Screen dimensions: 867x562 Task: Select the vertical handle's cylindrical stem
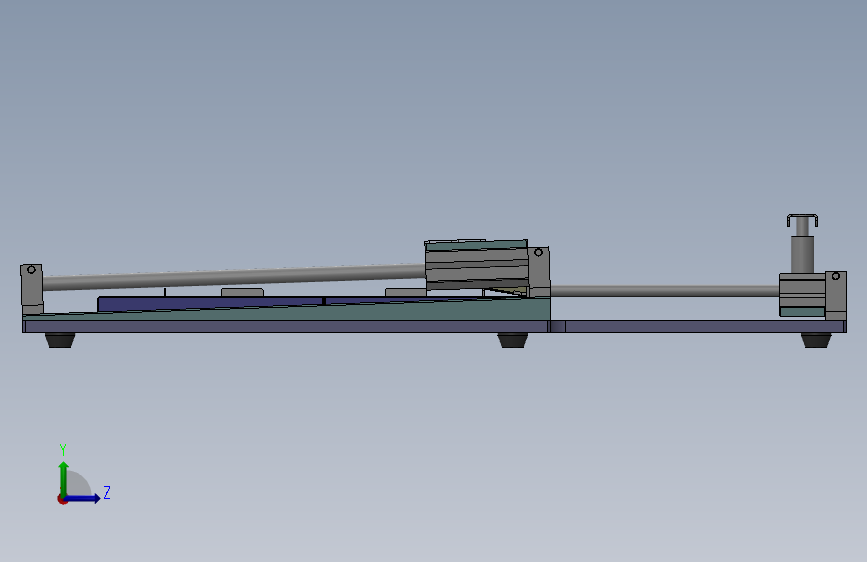coord(802,253)
